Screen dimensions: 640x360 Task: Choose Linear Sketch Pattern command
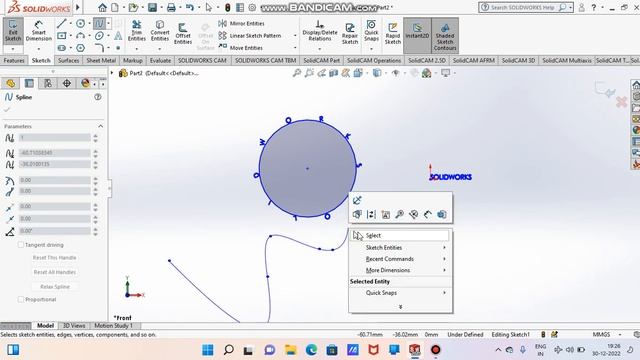coord(250,36)
